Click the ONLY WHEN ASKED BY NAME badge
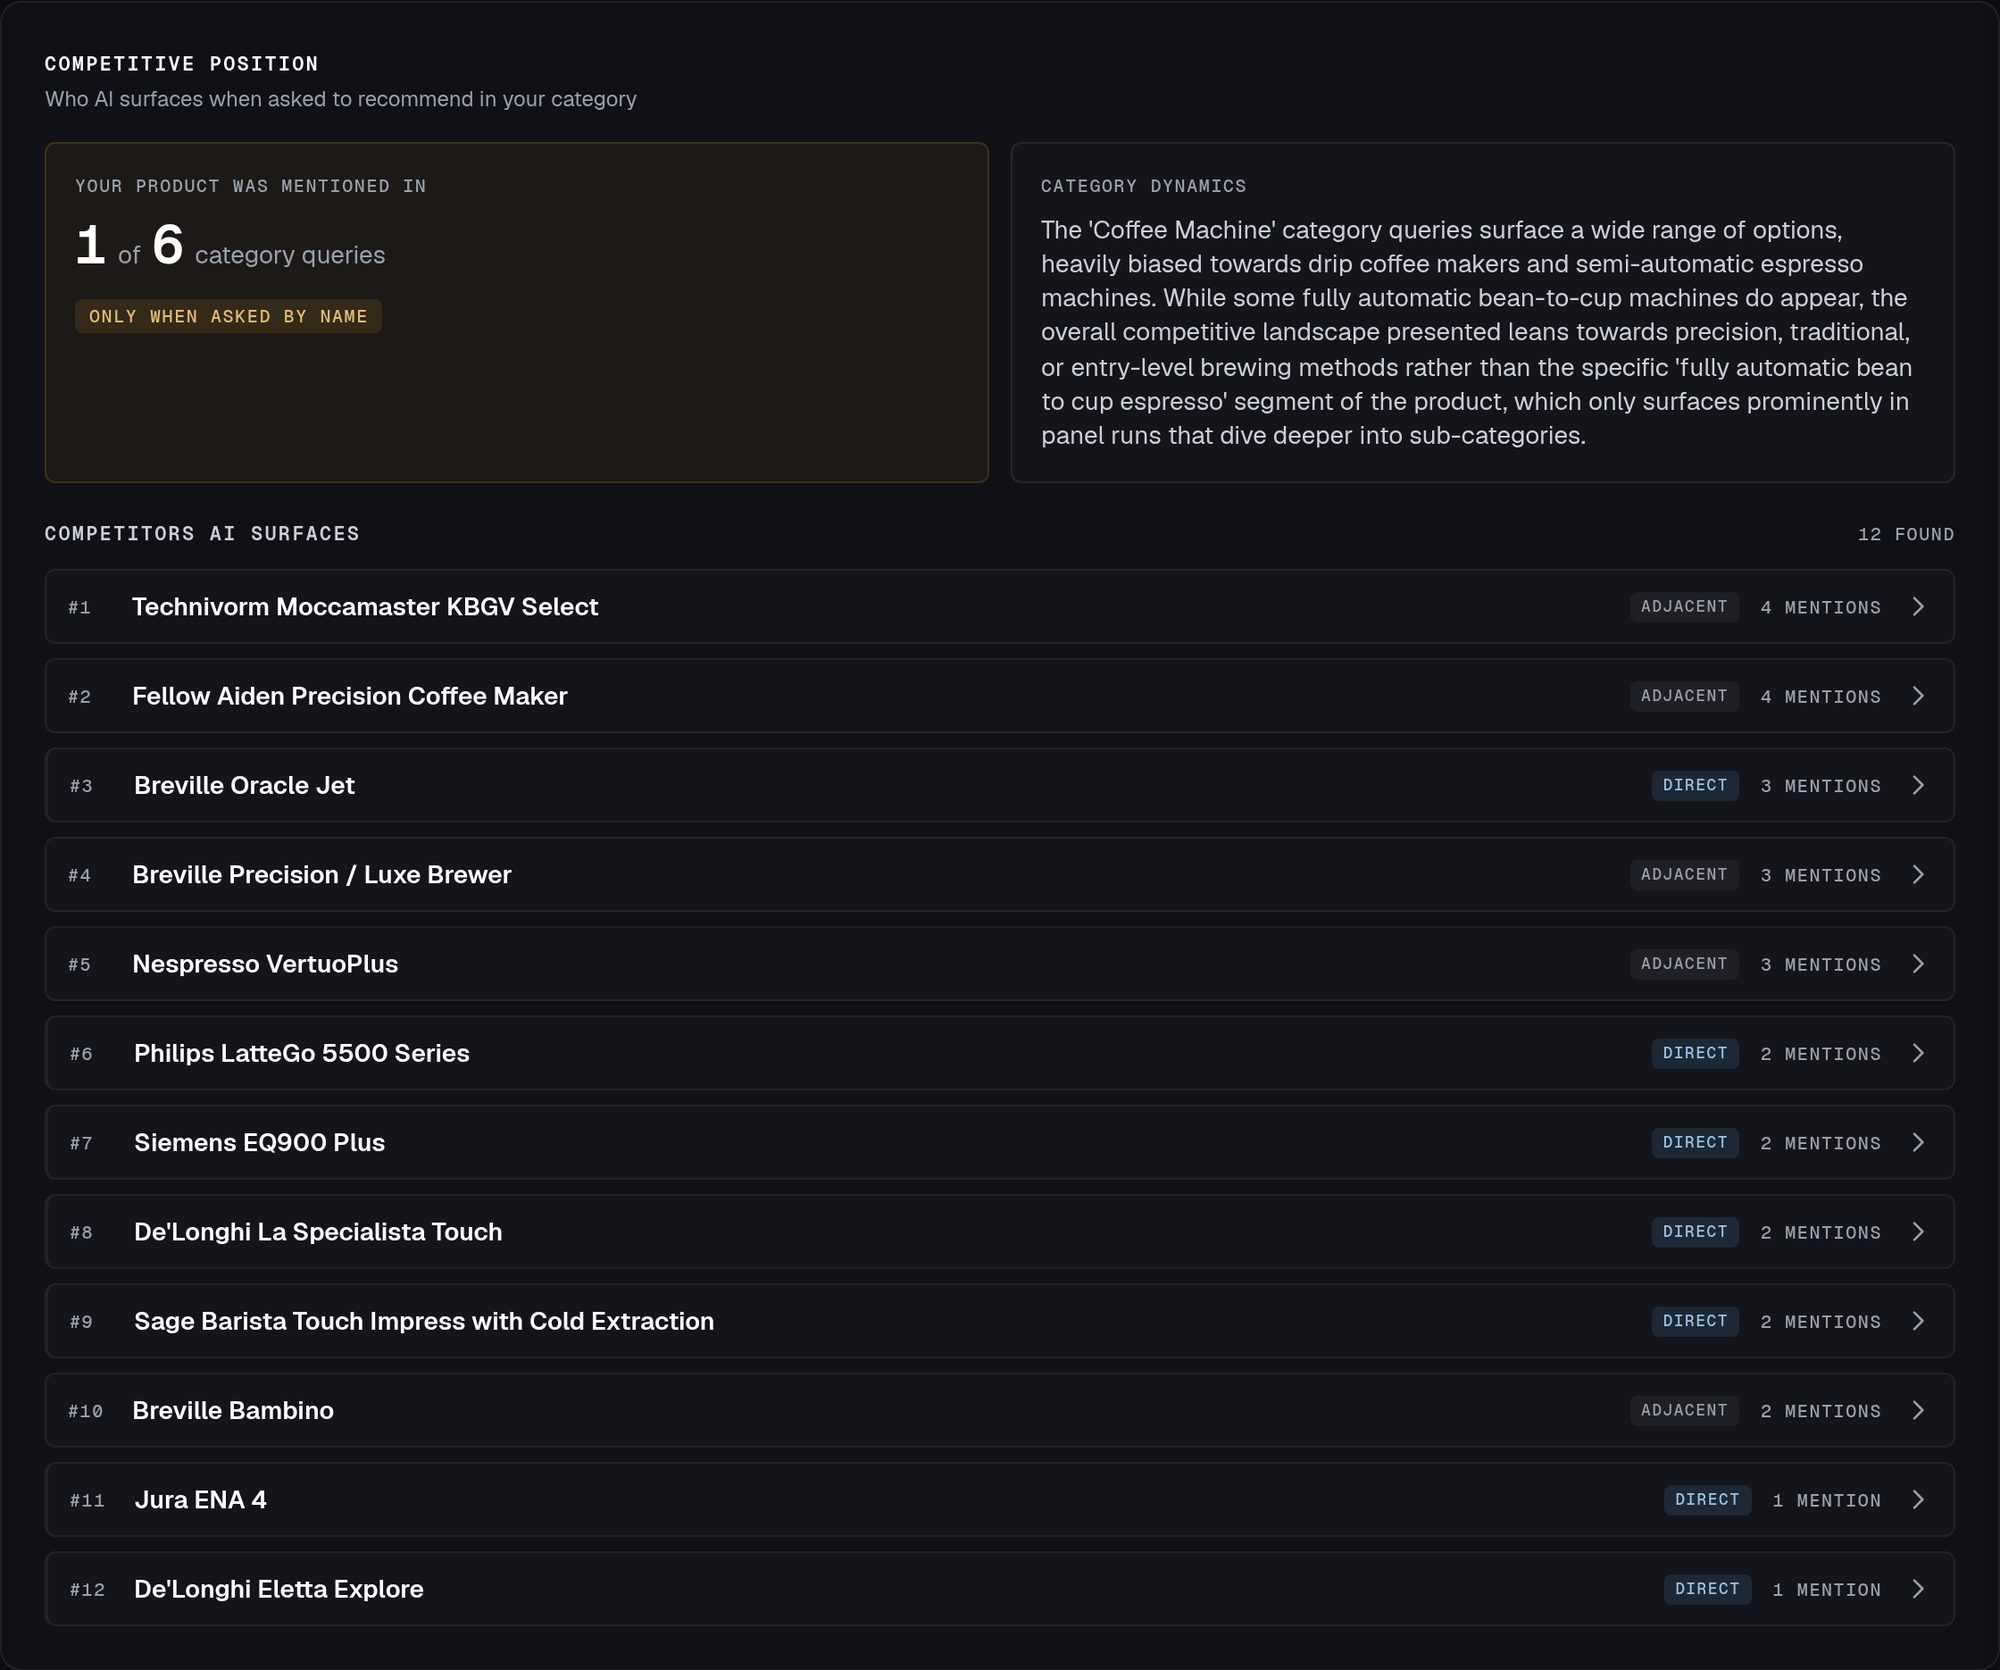The width and height of the screenshot is (2000, 1670). 228,316
